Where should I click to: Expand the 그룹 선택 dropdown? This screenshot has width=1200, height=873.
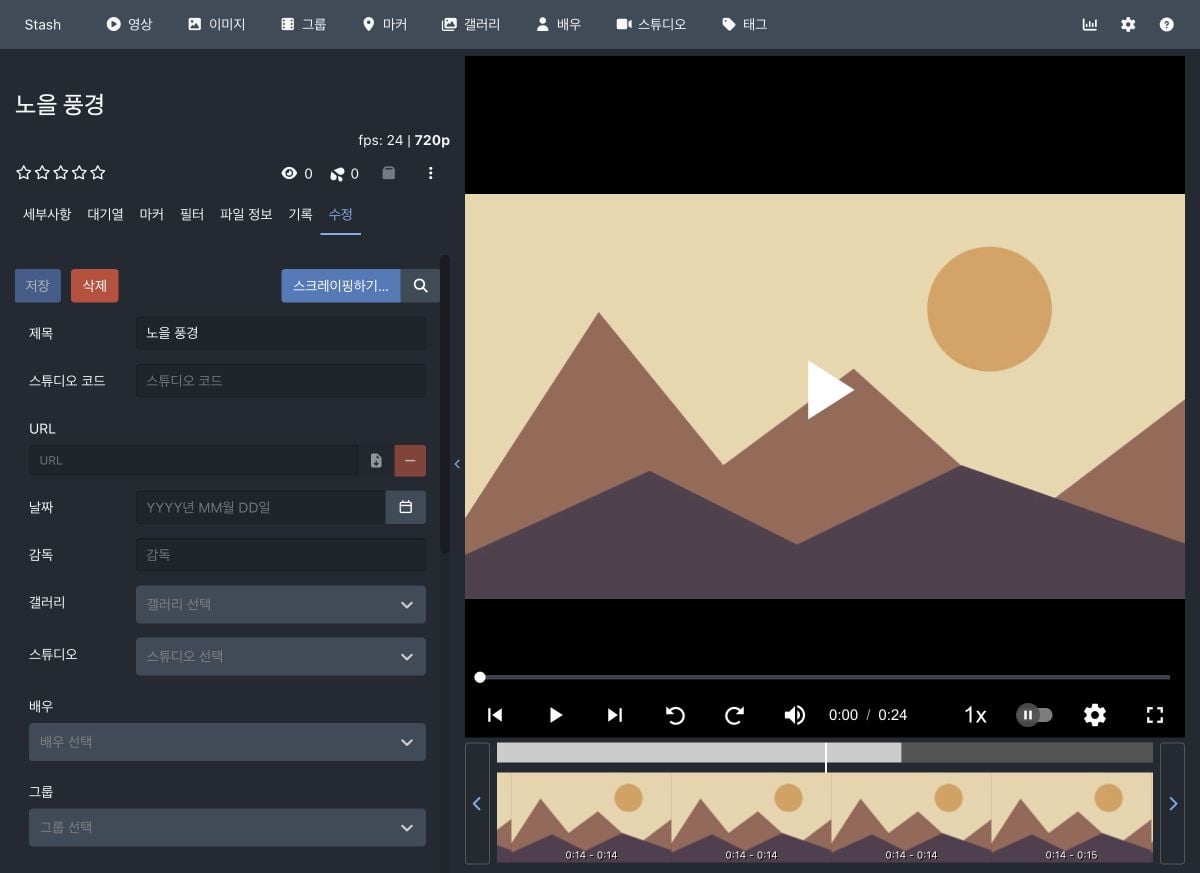pos(227,827)
